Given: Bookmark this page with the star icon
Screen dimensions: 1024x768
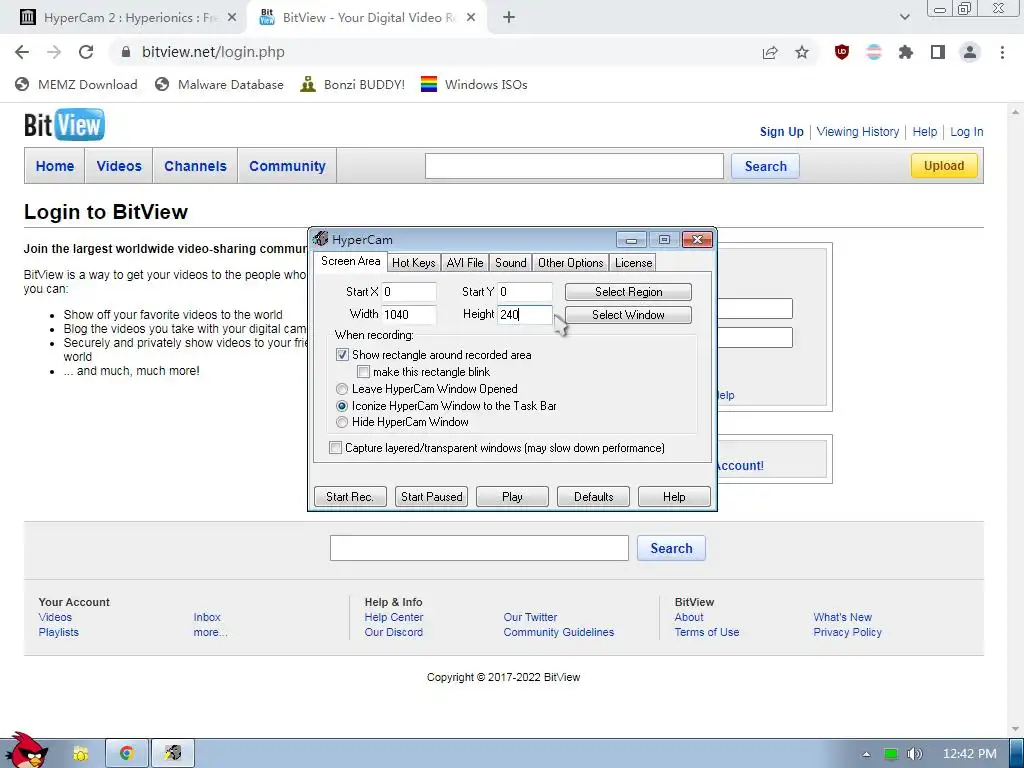Looking at the screenshot, I should click(802, 52).
